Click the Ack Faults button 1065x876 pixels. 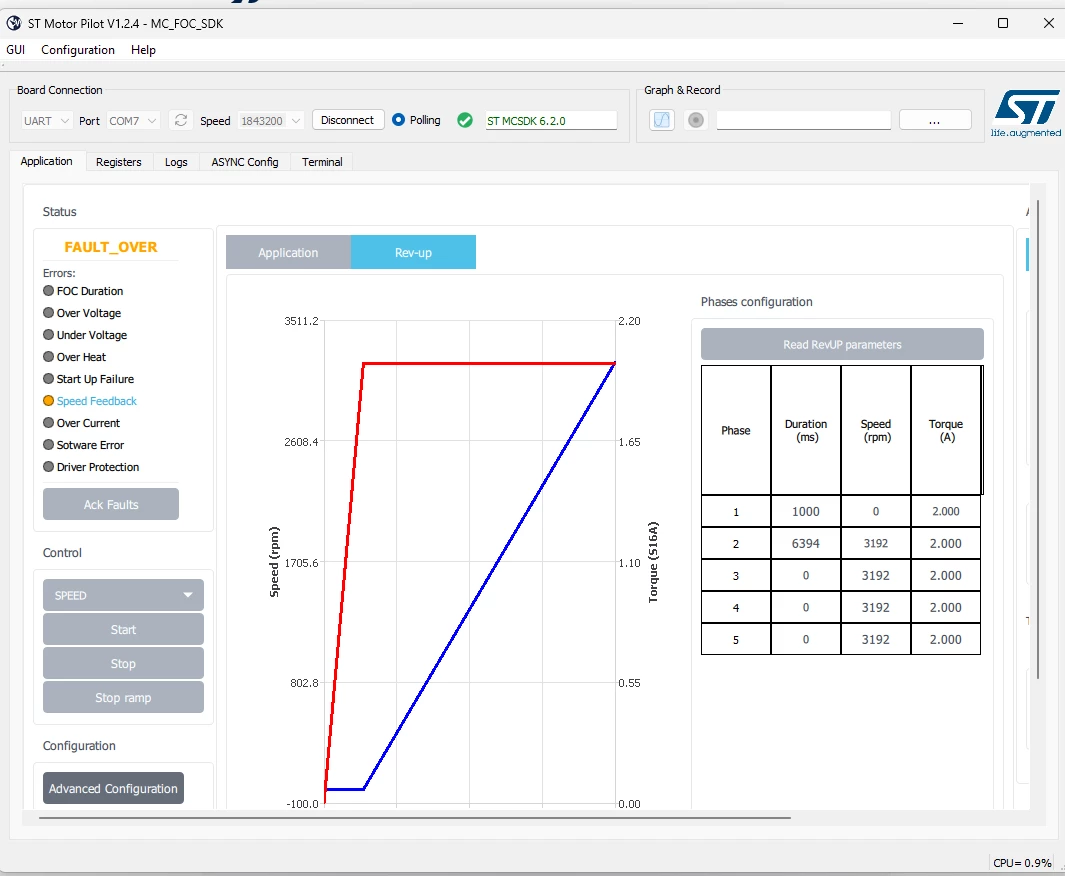111,505
